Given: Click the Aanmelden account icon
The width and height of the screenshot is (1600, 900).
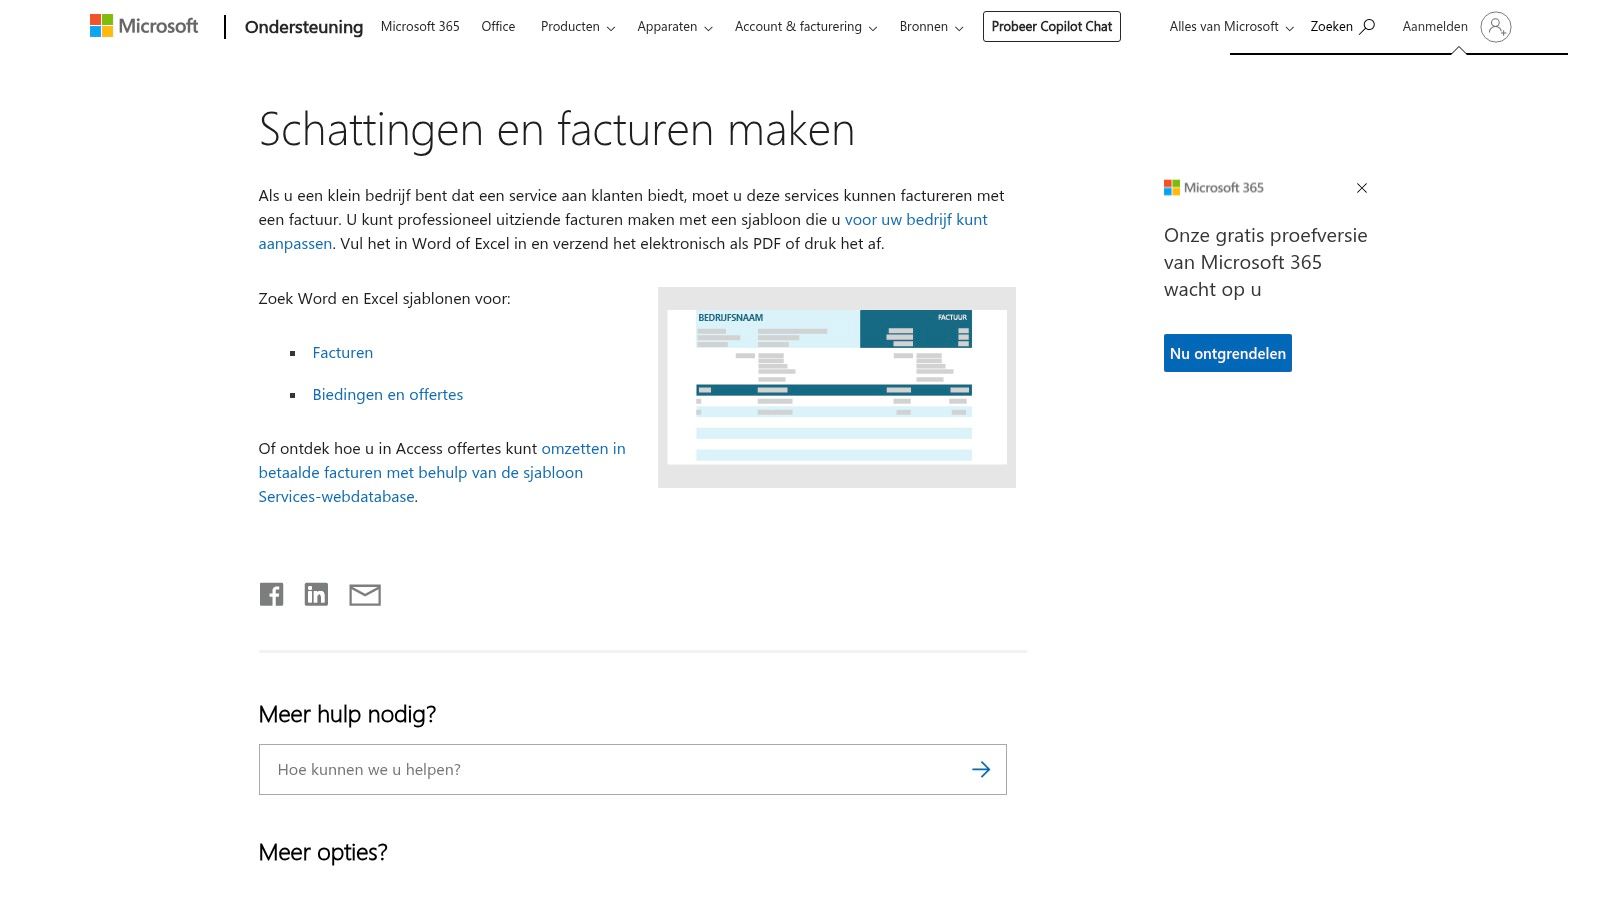Looking at the screenshot, I should point(1496,27).
